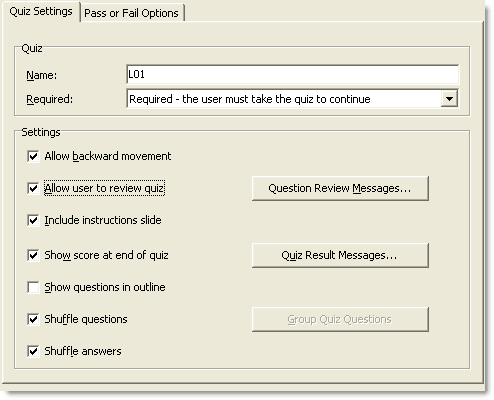Screen dimensions: 494x400
Task: Uncheck Allow backward movement checkbox
Action: coord(33,156)
